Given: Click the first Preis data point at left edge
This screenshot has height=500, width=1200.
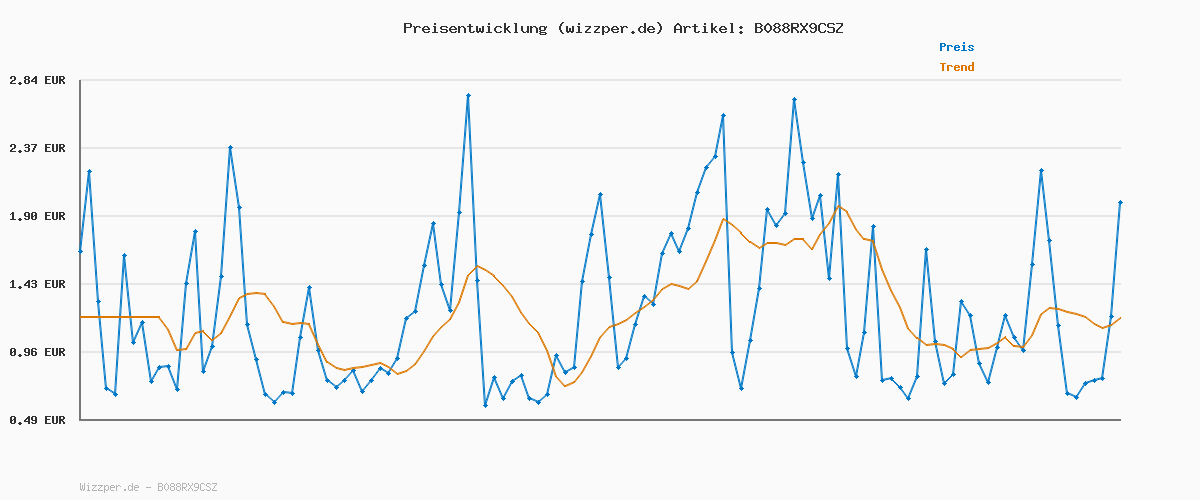Looking at the screenshot, I should [x=81, y=251].
